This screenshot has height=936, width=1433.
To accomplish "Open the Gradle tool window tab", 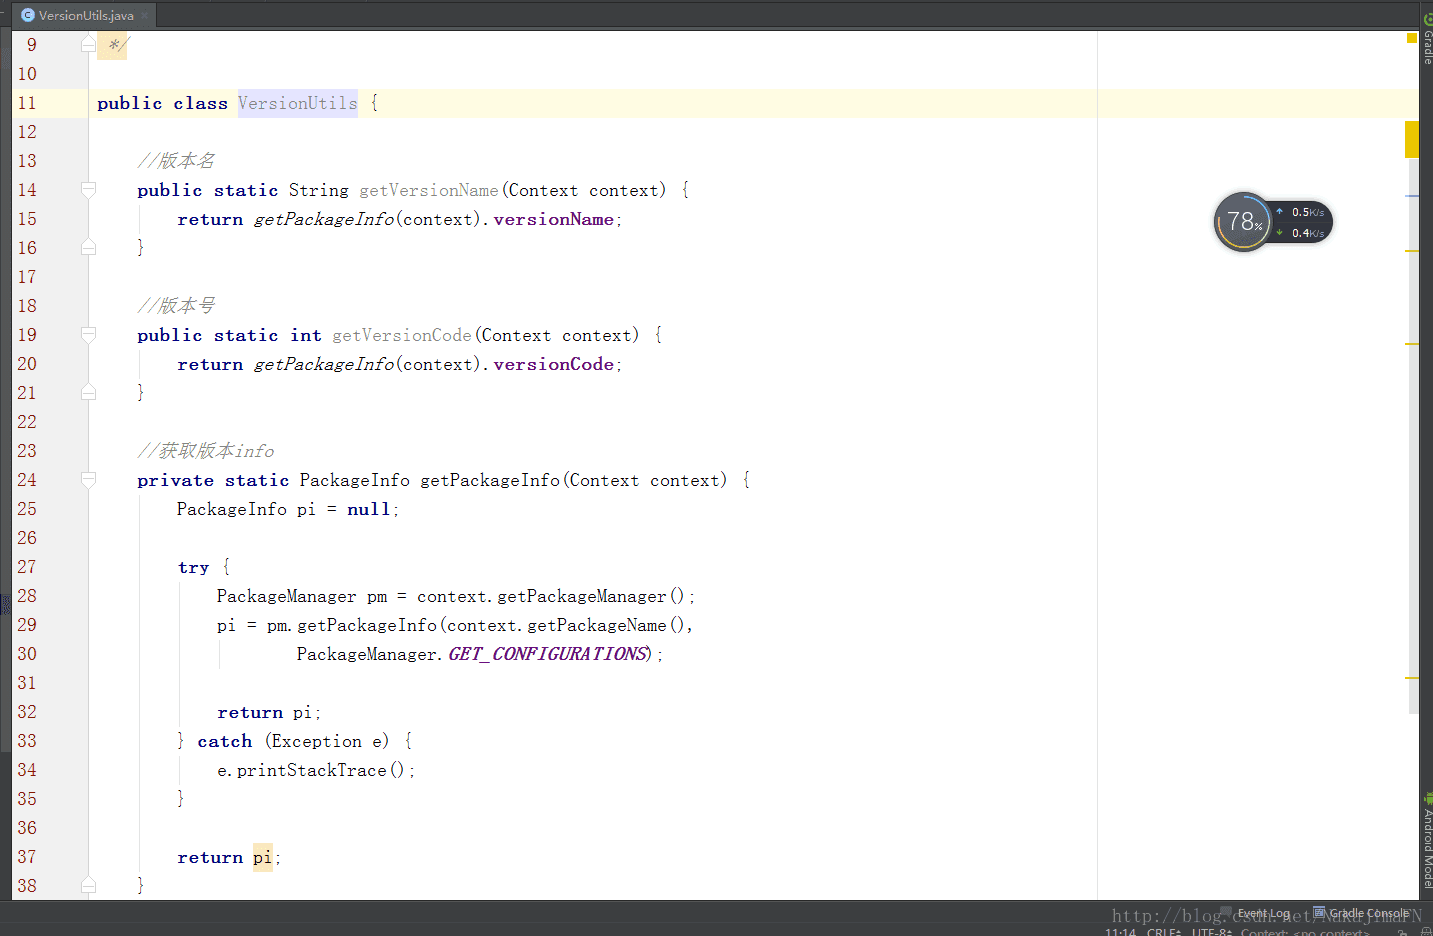I will click(1426, 38).
